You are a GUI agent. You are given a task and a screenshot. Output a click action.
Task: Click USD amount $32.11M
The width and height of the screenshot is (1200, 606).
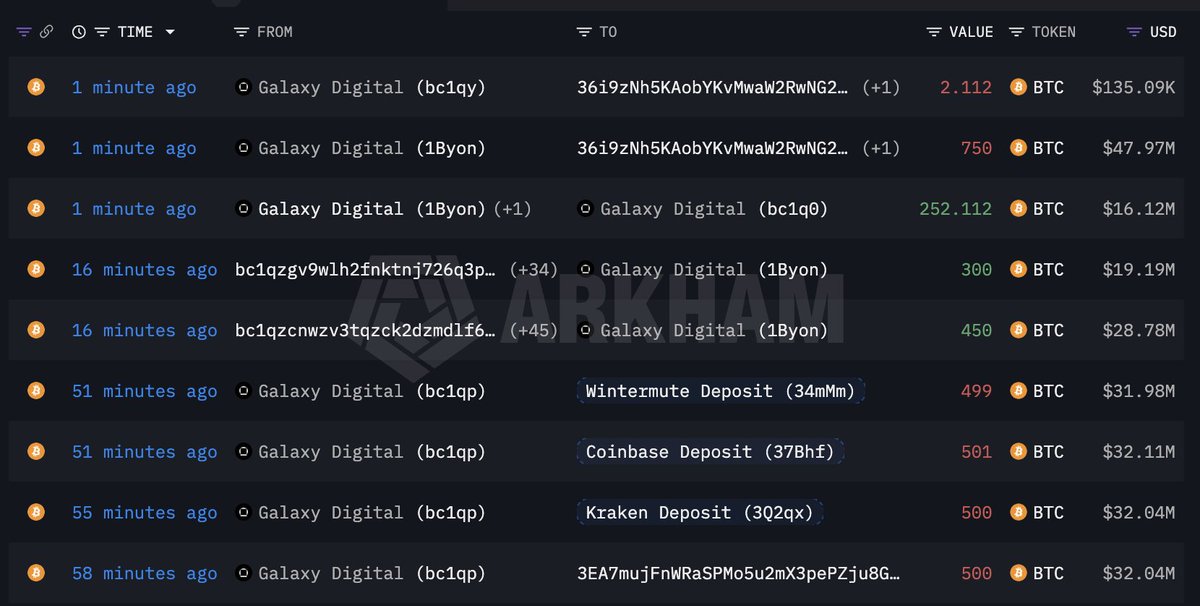point(1139,452)
